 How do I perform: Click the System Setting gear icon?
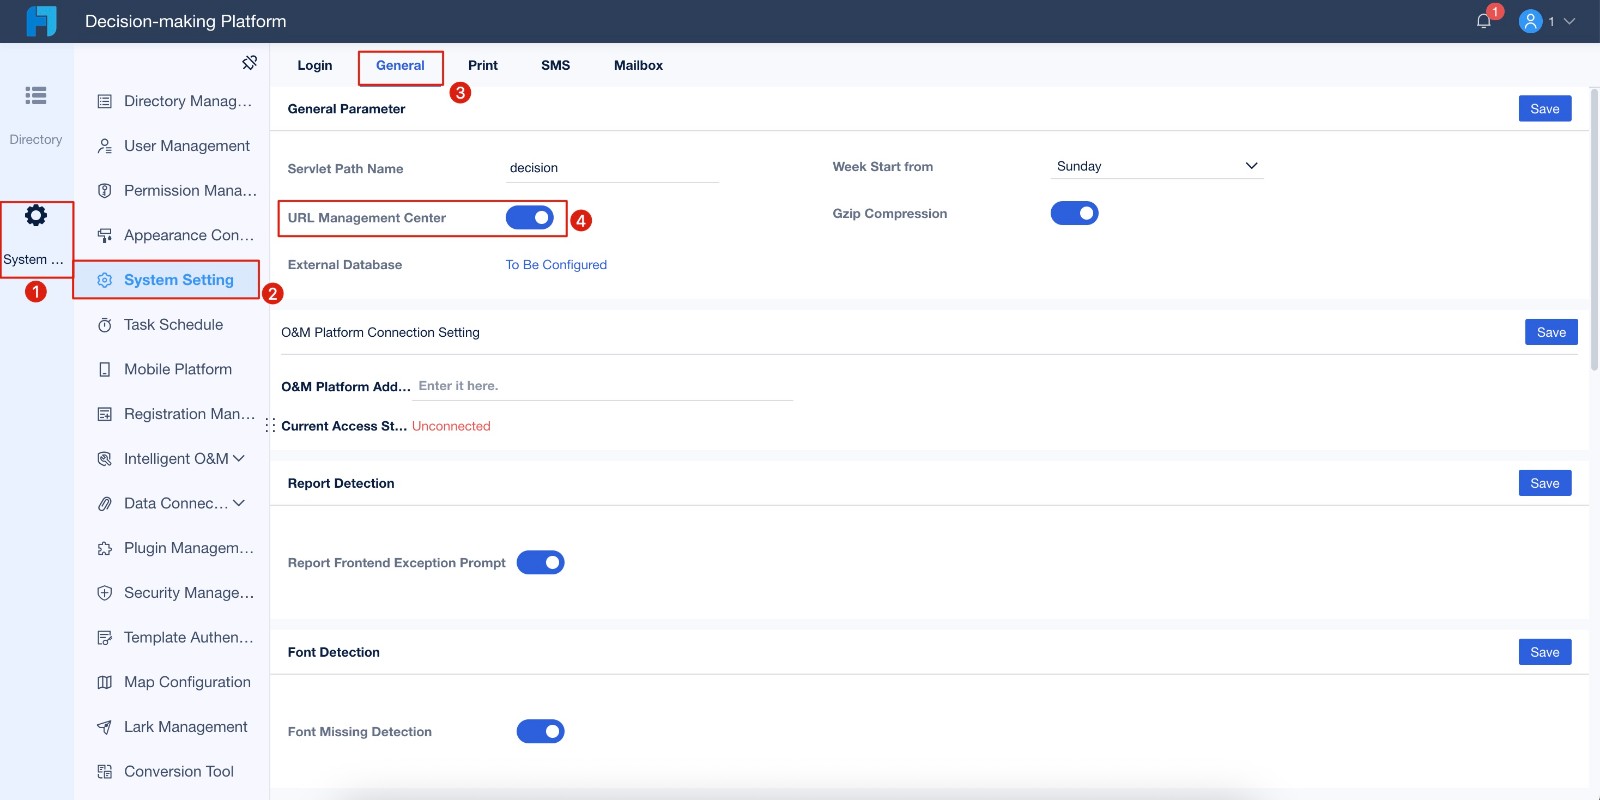pos(104,280)
